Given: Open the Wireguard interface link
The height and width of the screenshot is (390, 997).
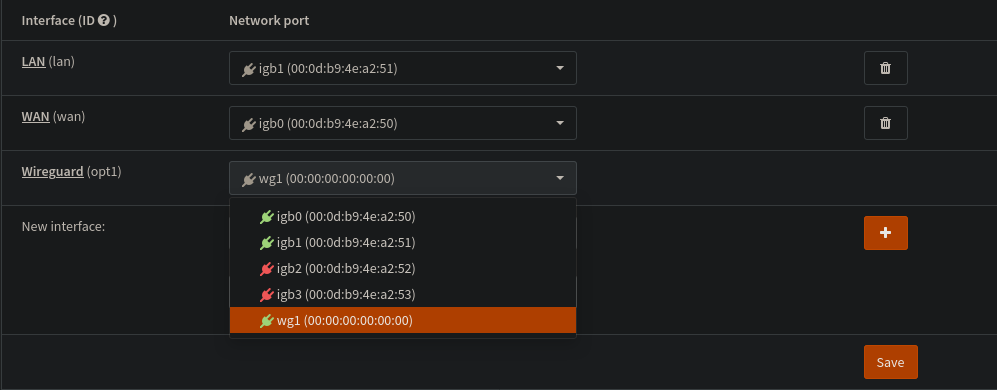Looking at the screenshot, I should click(x=53, y=172).
